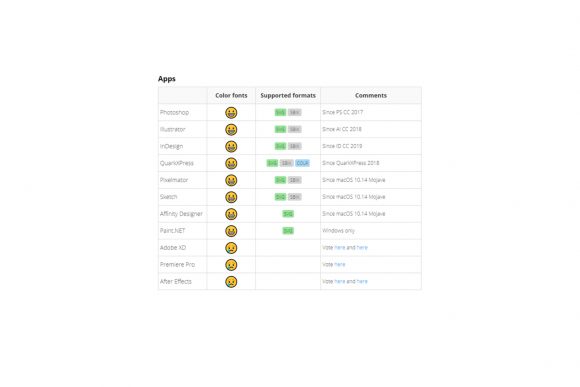This screenshot has height=387, width=580.
Task: Click the grinning emoji next to Illustrator
Action: click(x=231, y=129)
